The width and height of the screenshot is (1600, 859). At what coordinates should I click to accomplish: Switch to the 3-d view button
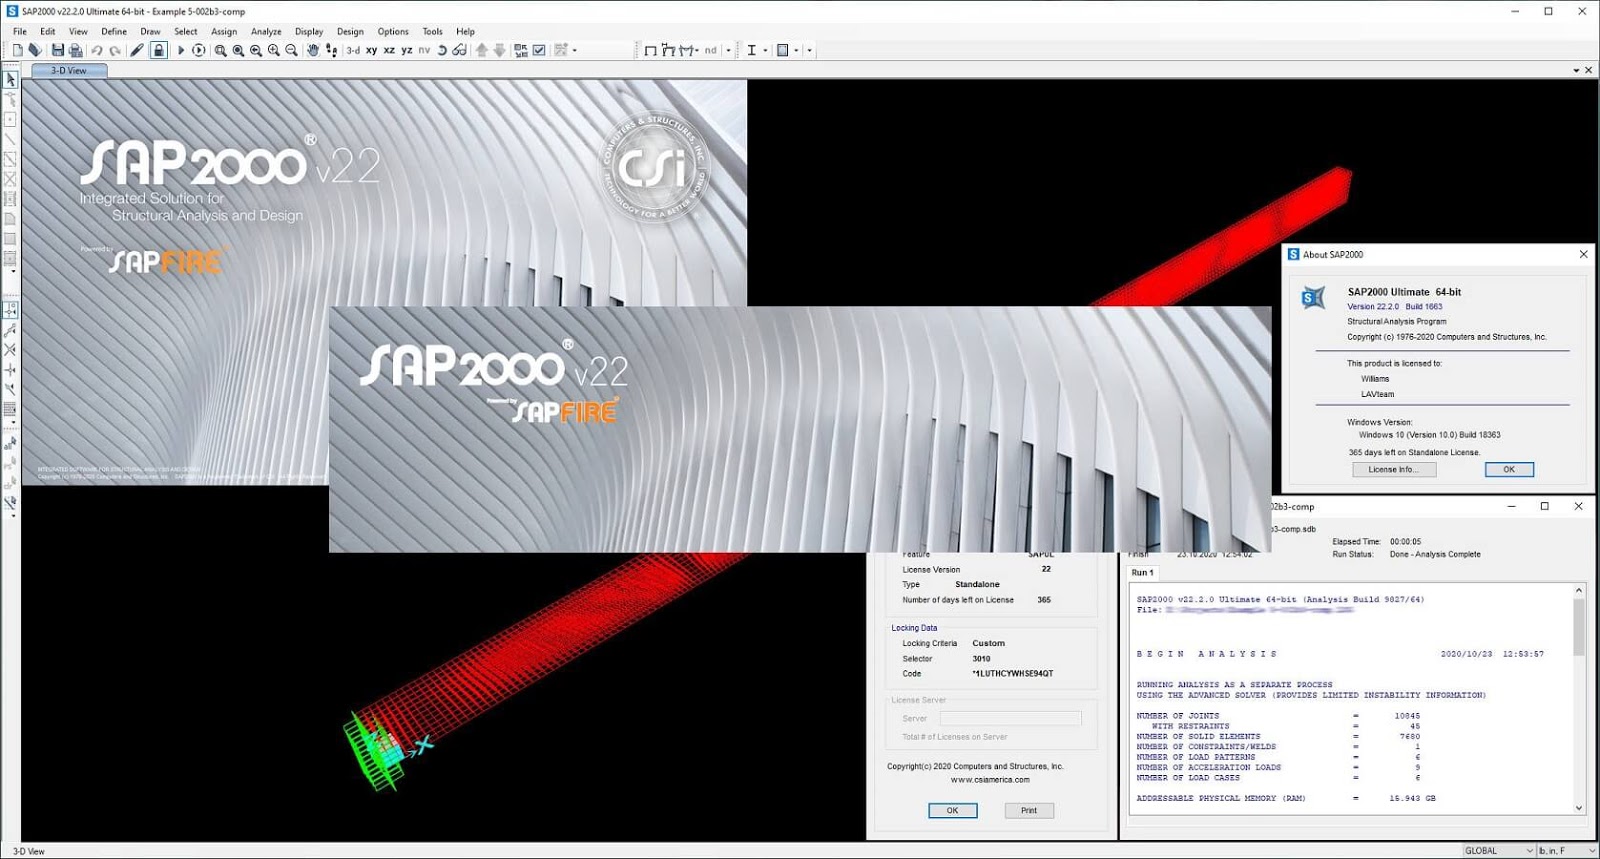[353, 50]
